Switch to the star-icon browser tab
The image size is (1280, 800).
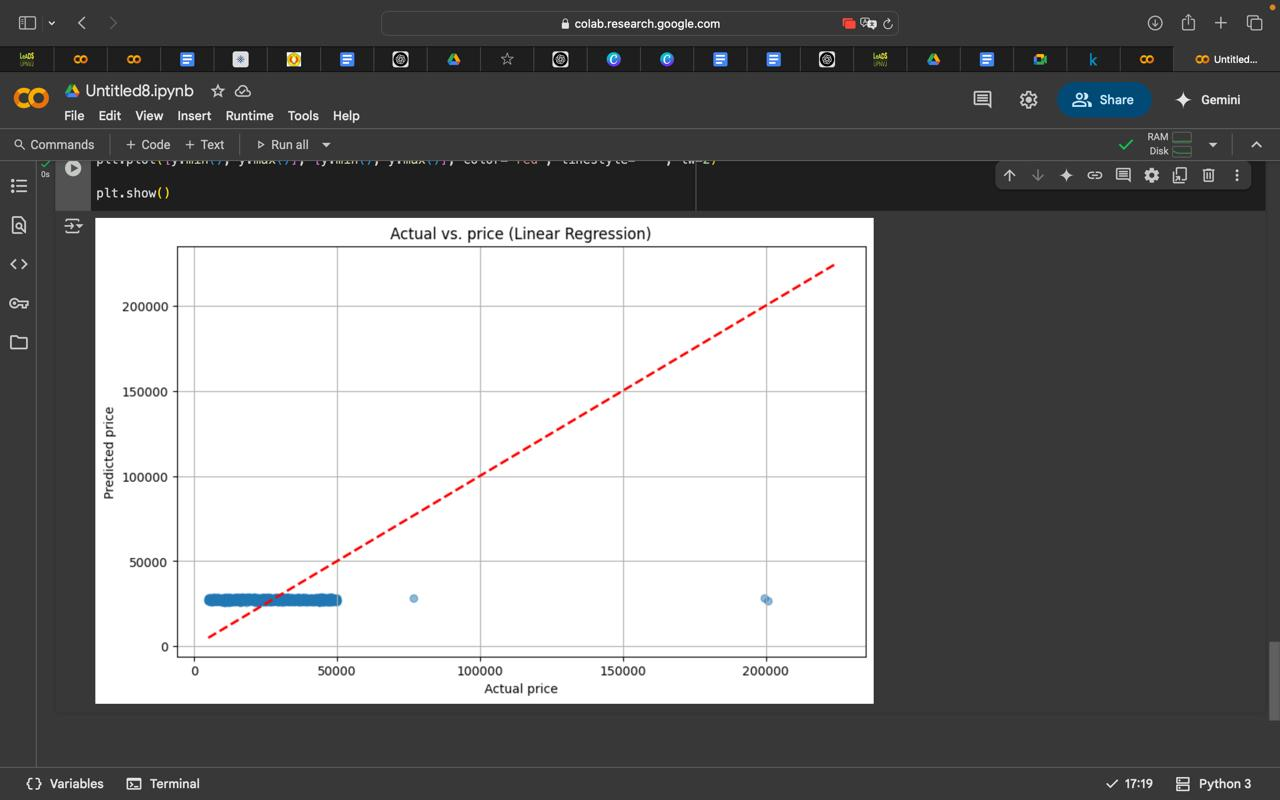click(507, 60)
